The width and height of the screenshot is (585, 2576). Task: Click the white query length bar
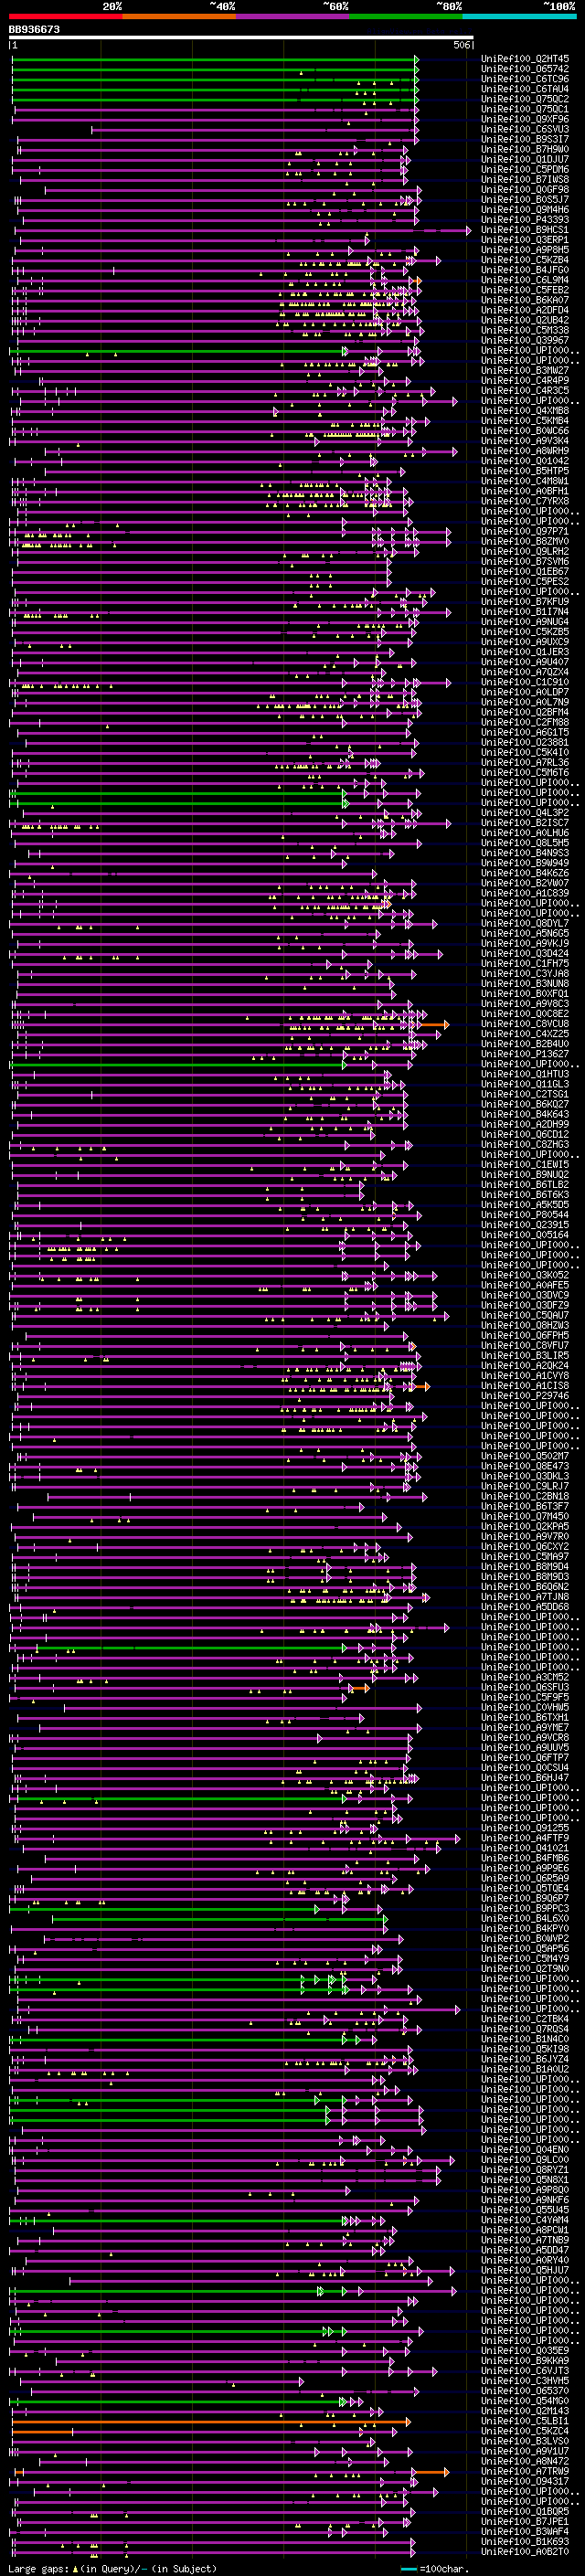click(x=241, y=38)
